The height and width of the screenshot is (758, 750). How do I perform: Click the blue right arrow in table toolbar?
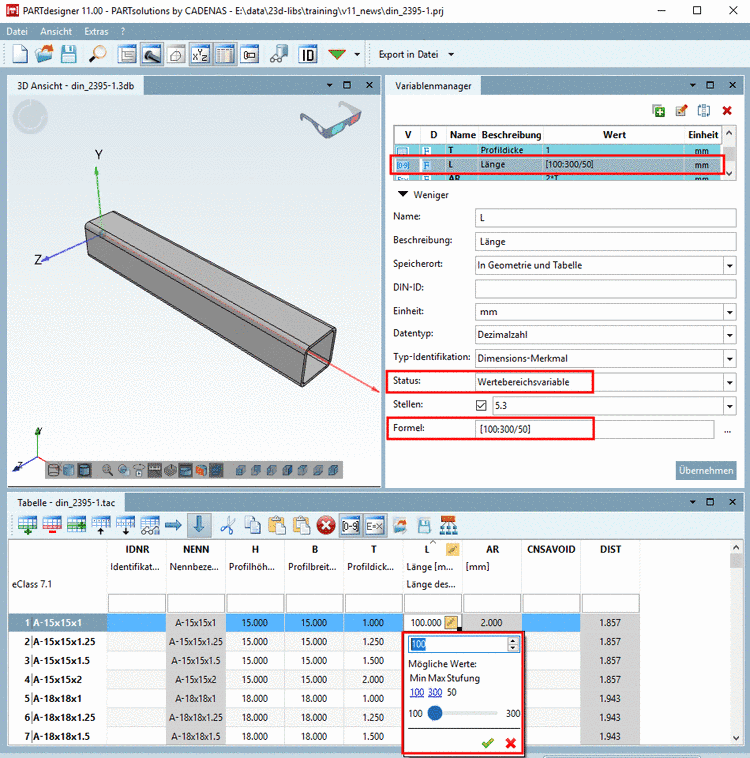[x=173, y=525]
